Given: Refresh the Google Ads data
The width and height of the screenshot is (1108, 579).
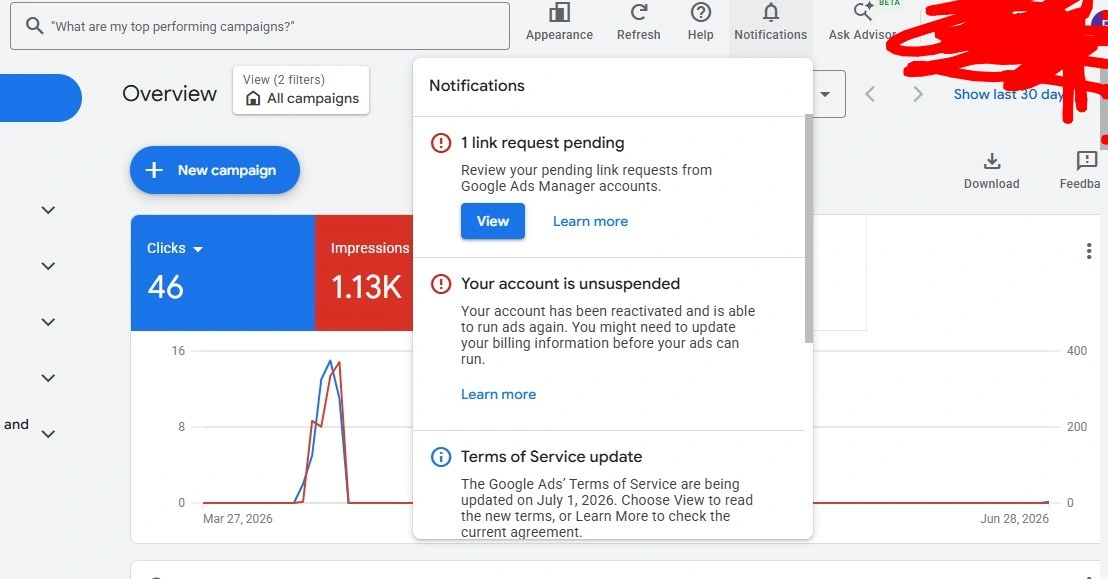Looking at the screenshot, I should tap(639, 13).
